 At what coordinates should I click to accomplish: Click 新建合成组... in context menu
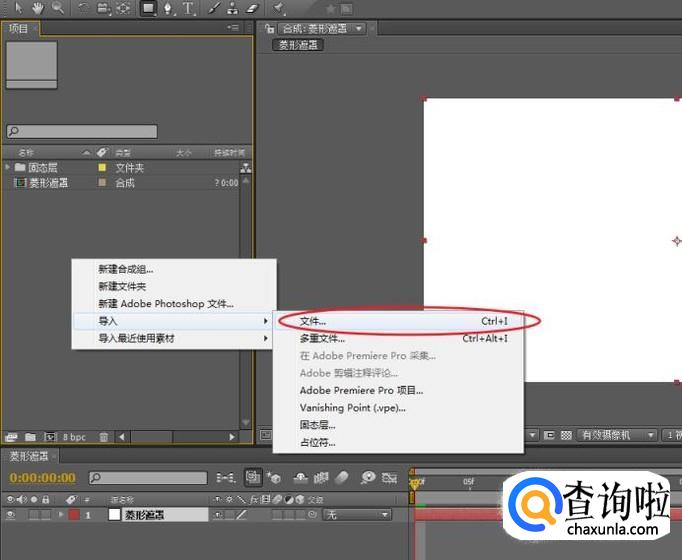125,269
